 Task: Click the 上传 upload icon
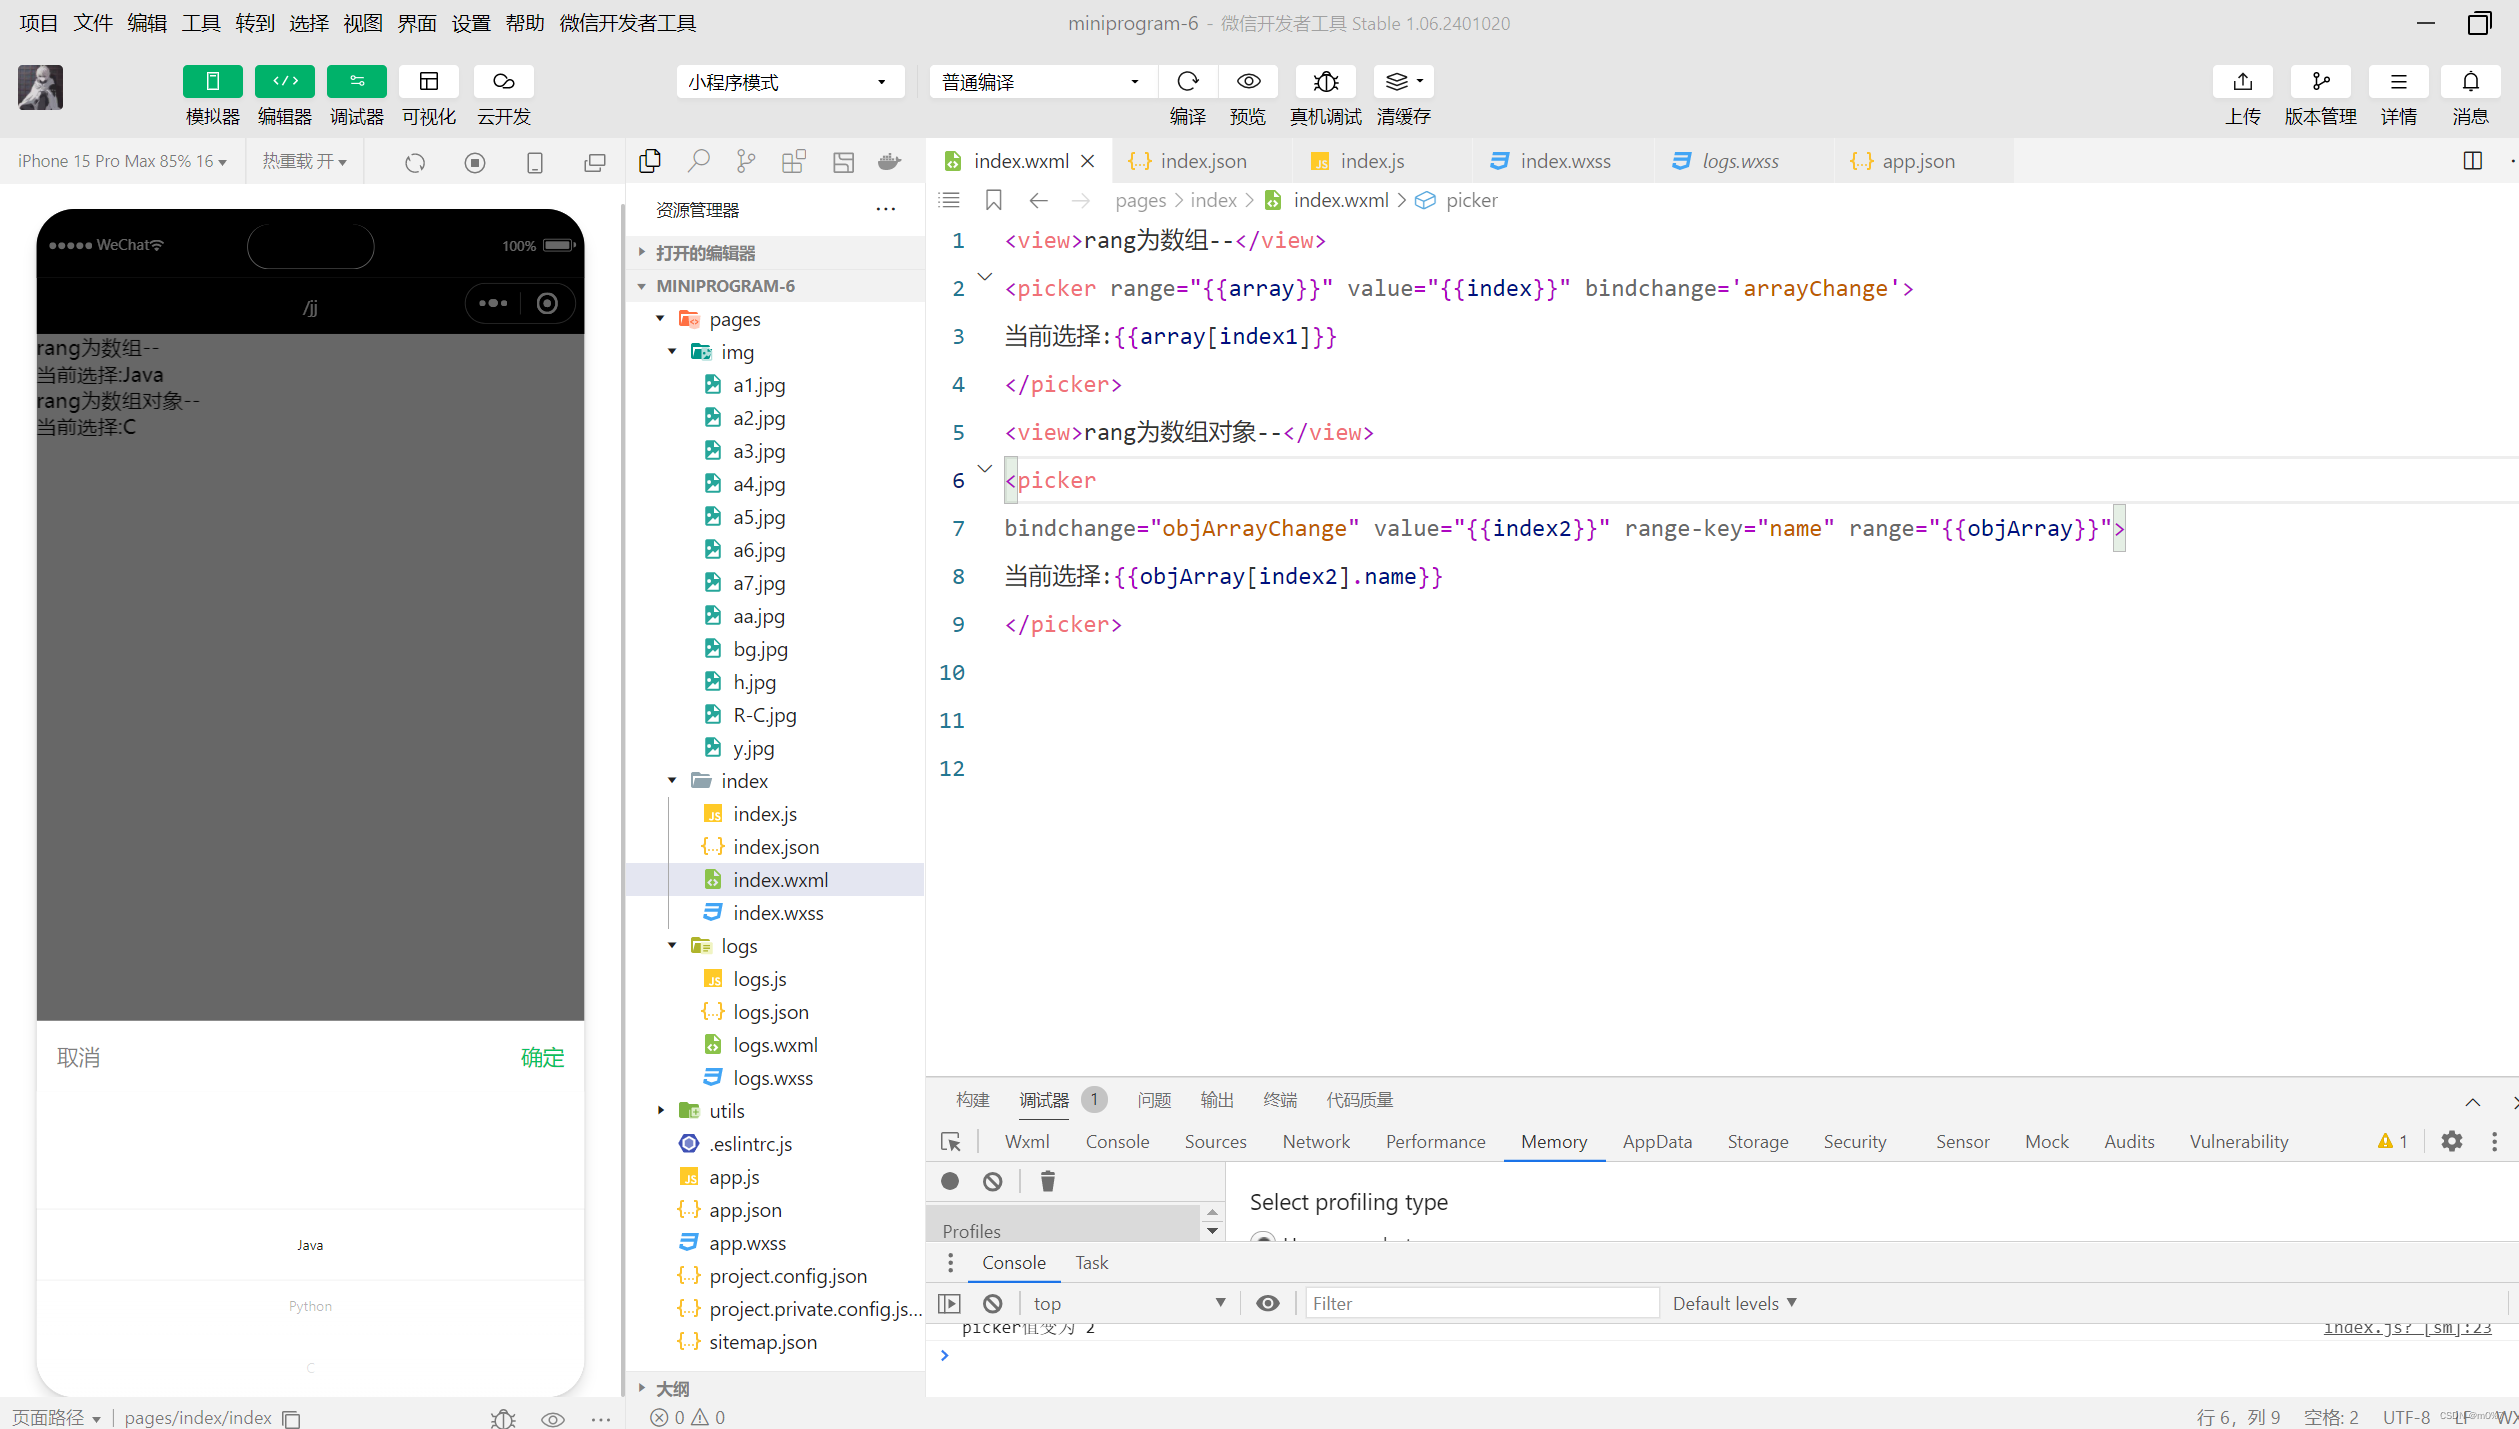pyautogui.click(x=2242, y=82)
